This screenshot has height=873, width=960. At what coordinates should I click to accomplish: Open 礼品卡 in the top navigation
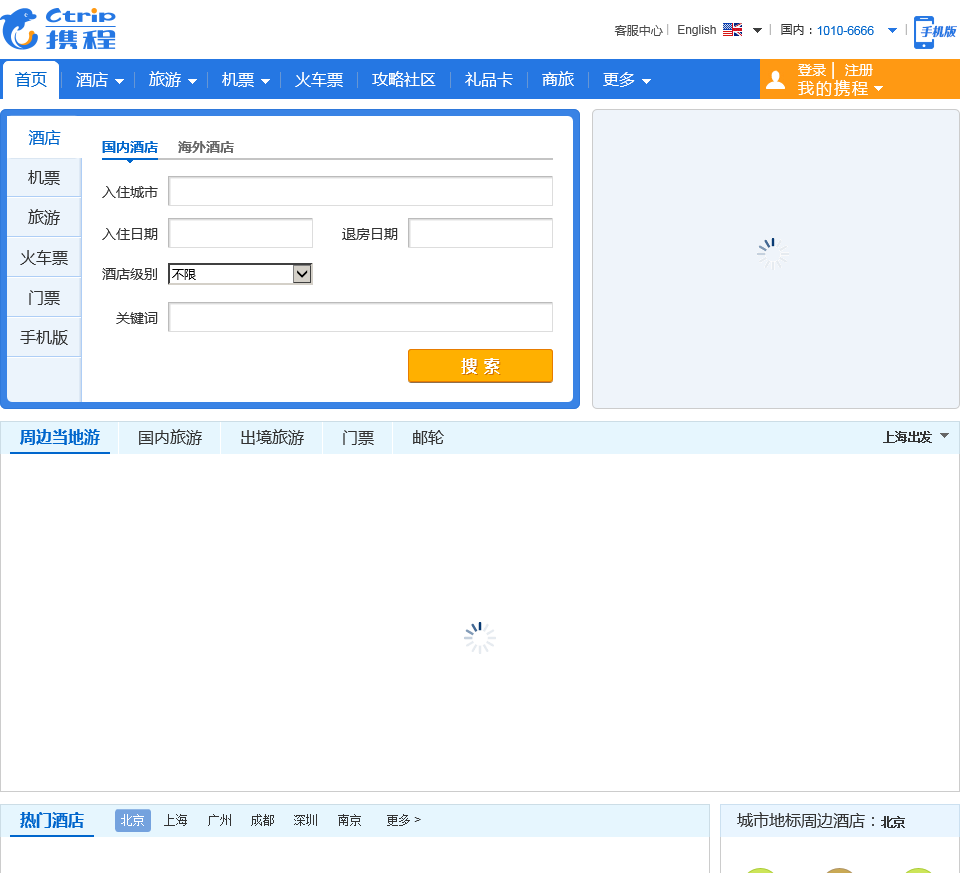coord(488,80)
